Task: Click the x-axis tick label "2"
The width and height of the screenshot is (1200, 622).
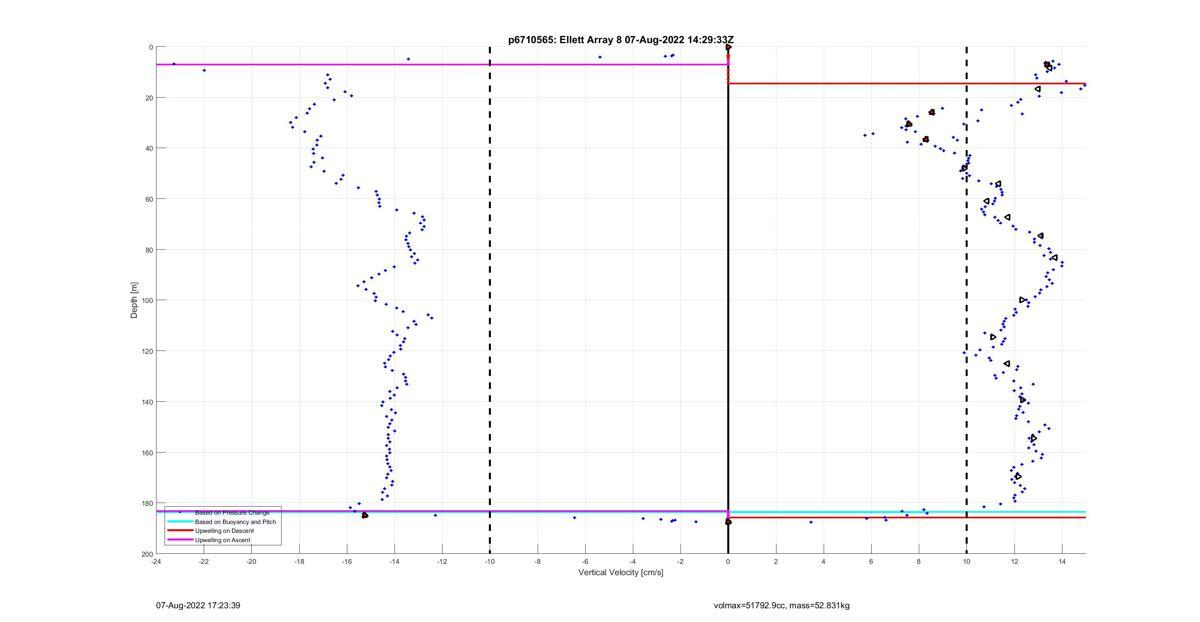Action: pyautogui.click(x=776, y=561)
